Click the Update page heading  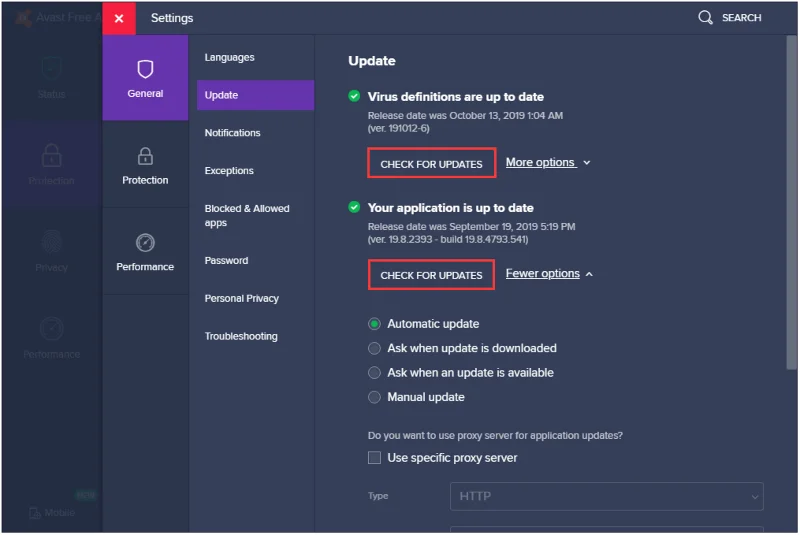point(372,61)
